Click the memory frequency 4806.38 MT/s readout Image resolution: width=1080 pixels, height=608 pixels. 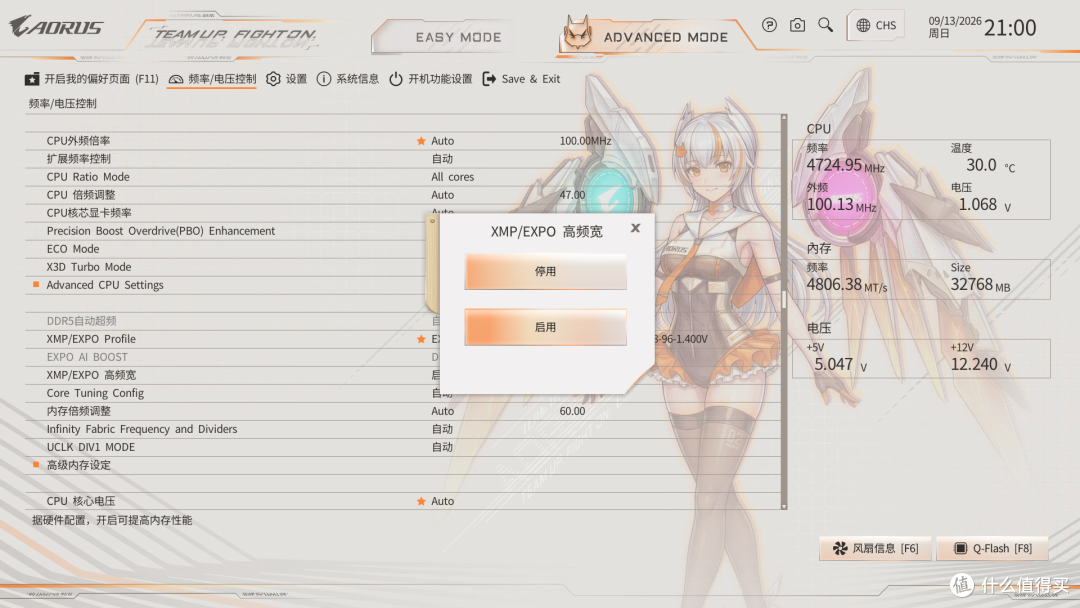point(847,284)
